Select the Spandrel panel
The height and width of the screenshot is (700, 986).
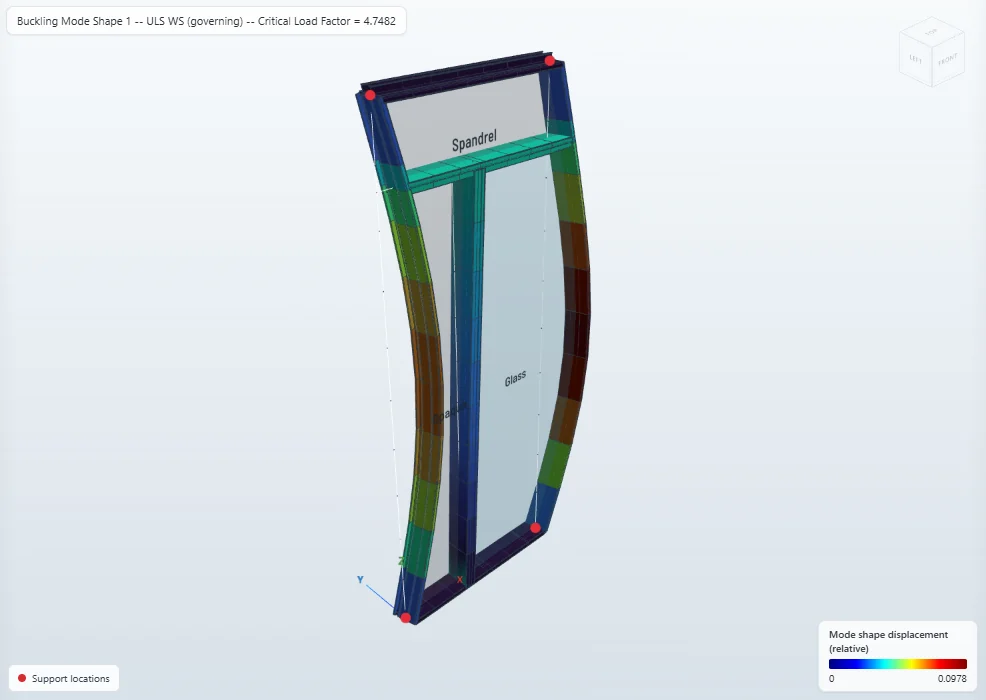tap(468, 119)
